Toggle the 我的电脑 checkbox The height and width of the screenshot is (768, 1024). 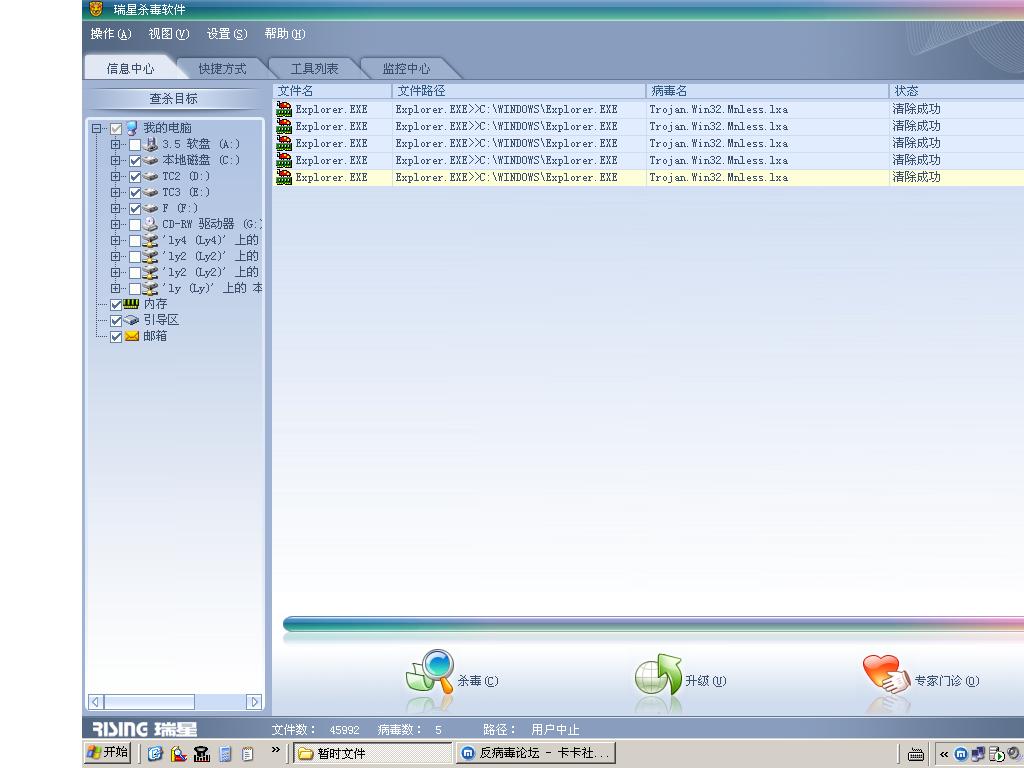click(x=116, y=129)
